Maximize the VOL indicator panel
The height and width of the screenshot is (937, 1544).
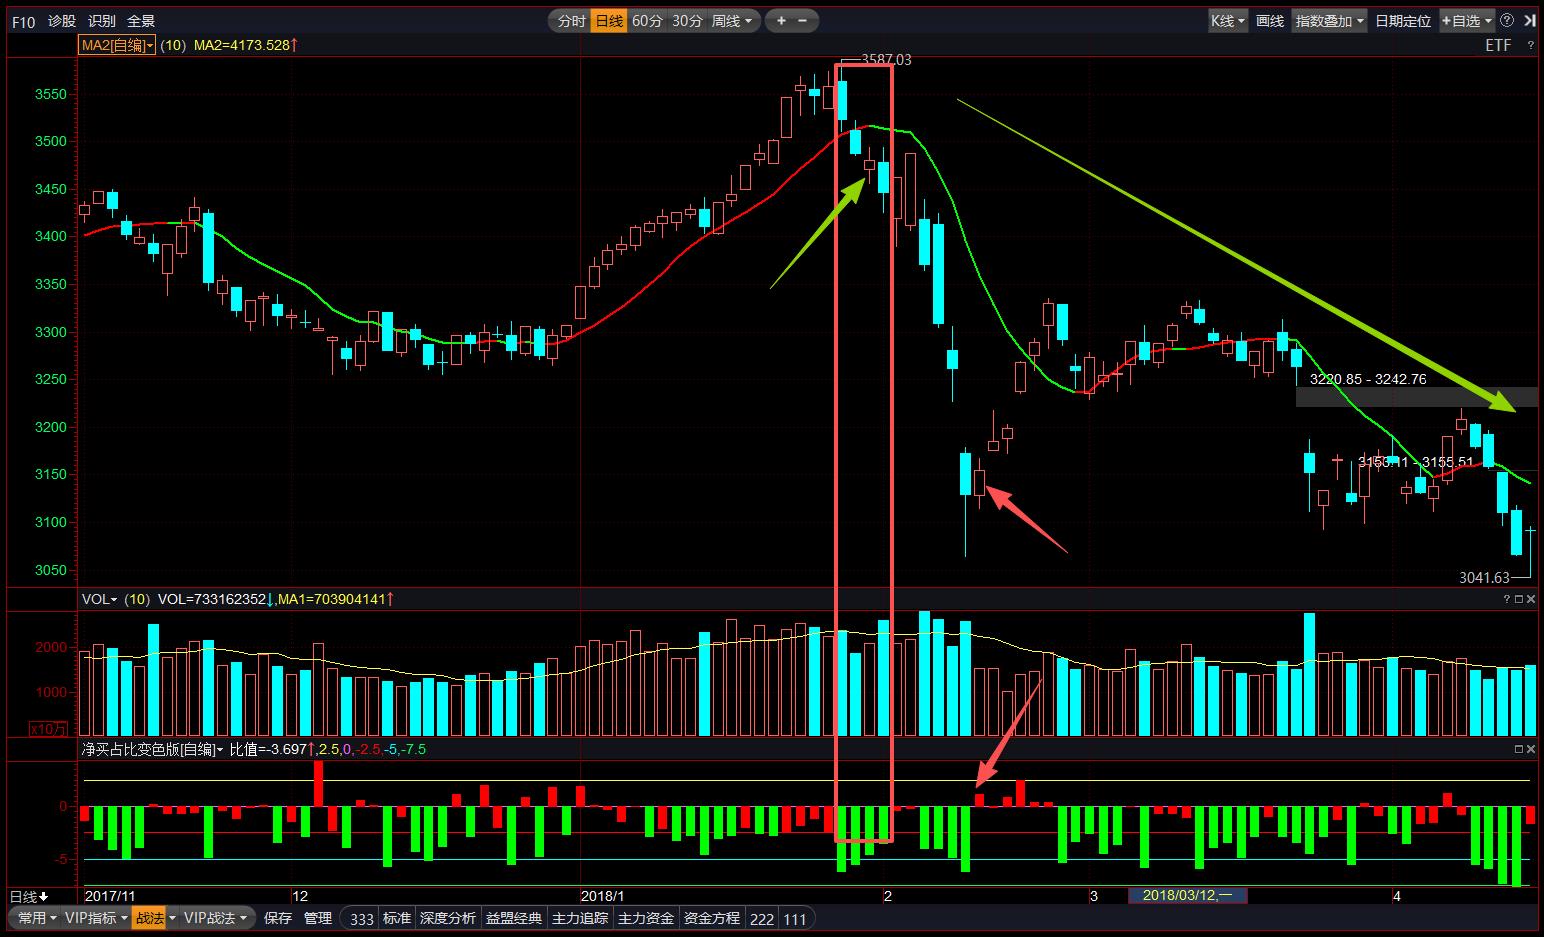click(x=1518, y=599)
